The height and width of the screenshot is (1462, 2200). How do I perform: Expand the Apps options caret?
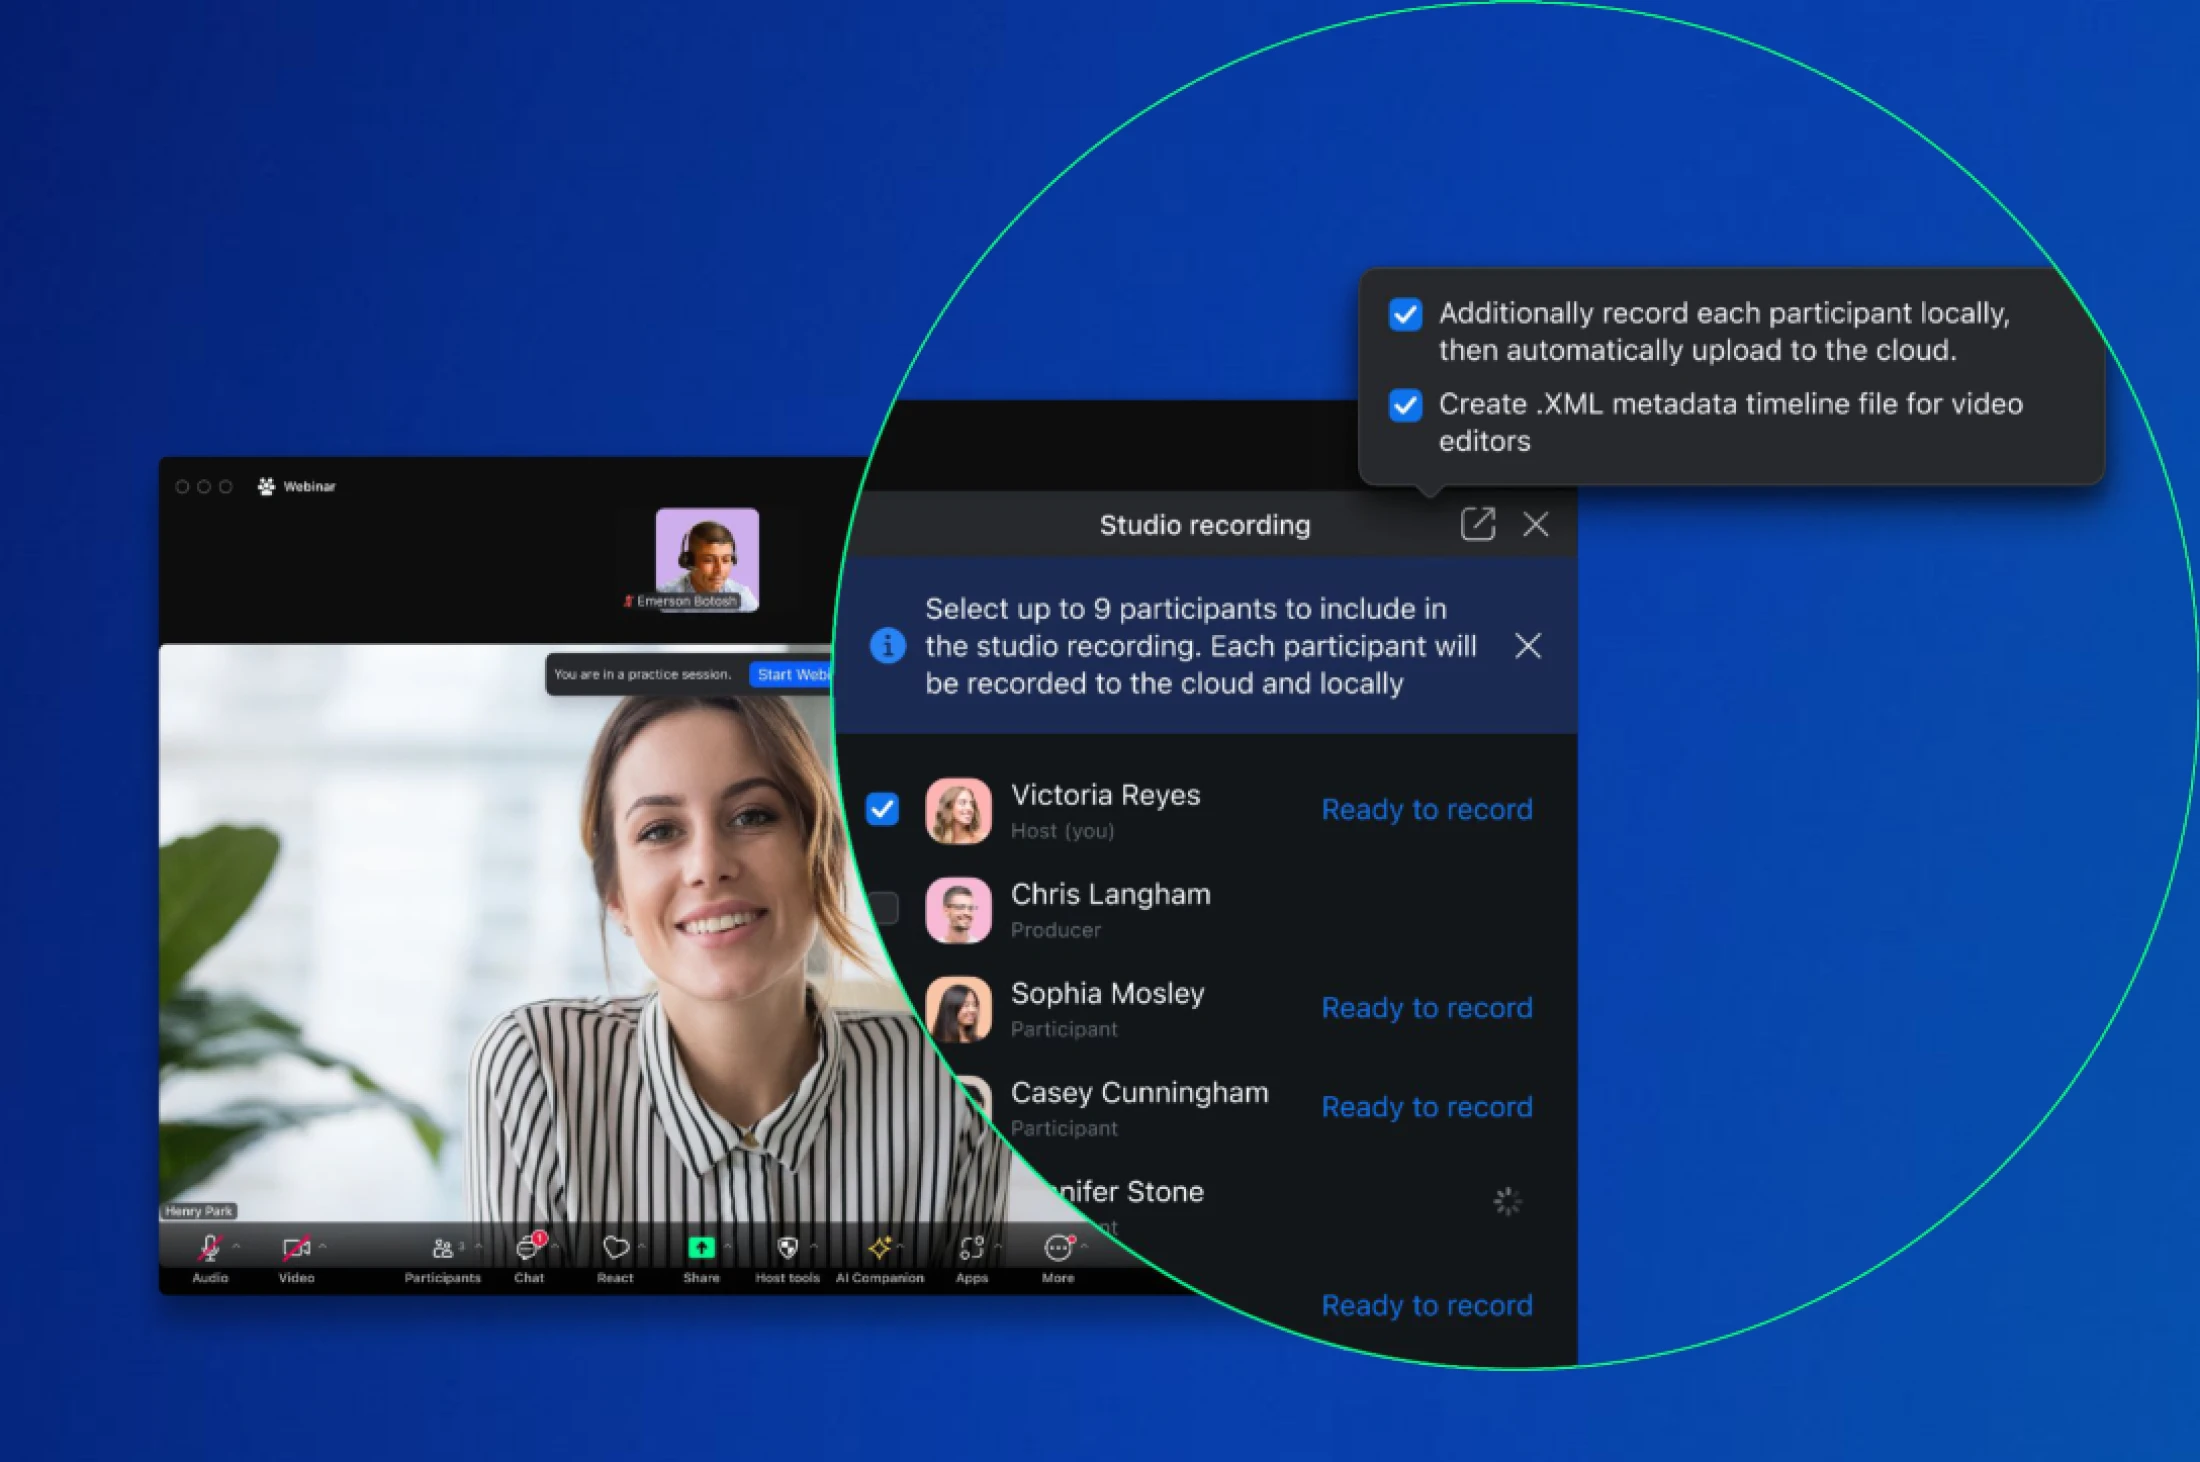tap(997, 1246)
